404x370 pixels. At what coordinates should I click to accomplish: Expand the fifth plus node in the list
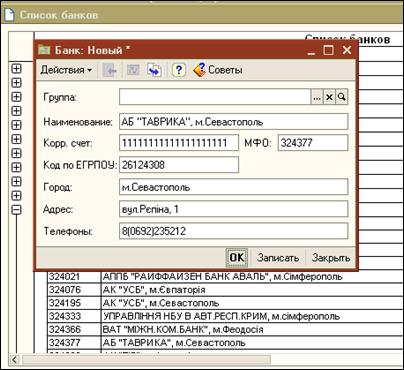coord(16,125)
